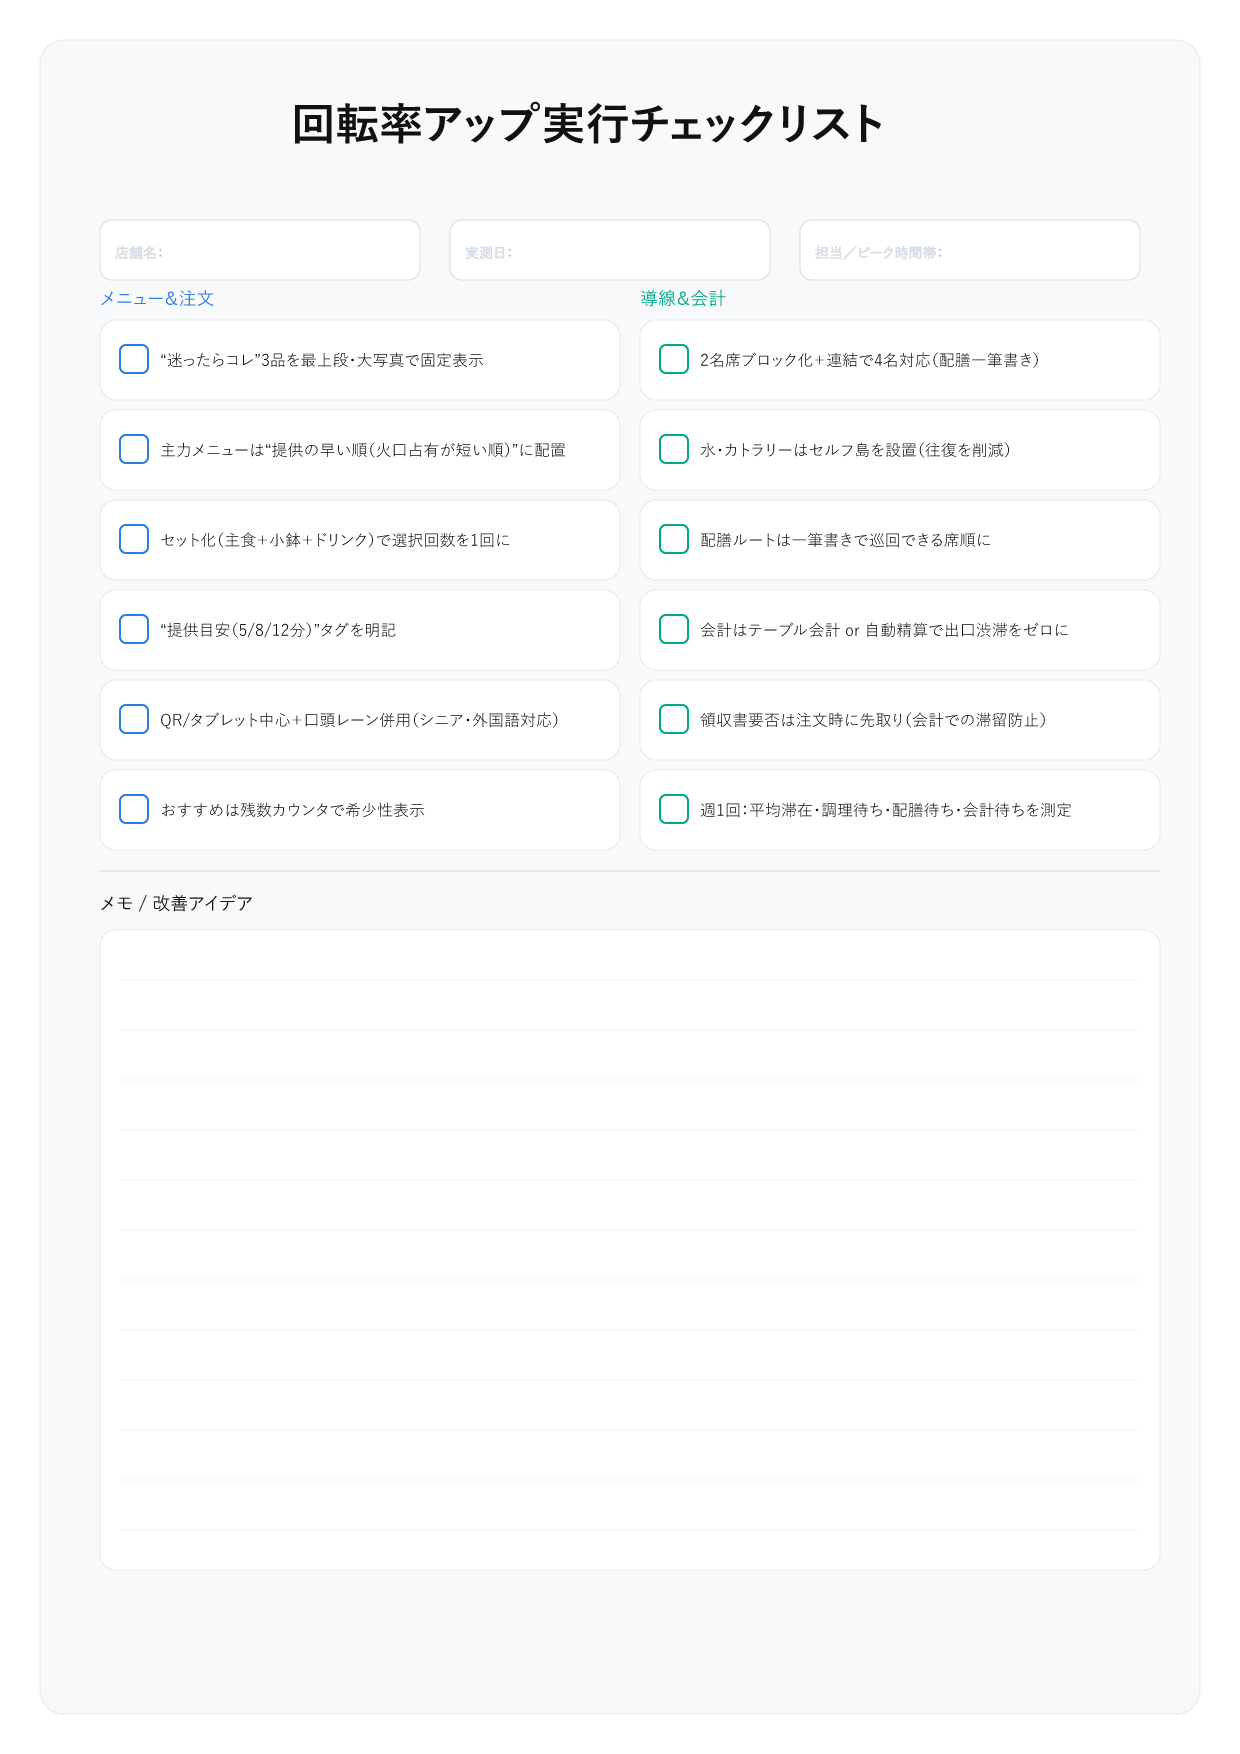Image resolution: width=1240 pixels, height=1754 pixels.
Task: Tick おすすめは残数カウンタ checkbox
Action: click(x=134, y=809)
